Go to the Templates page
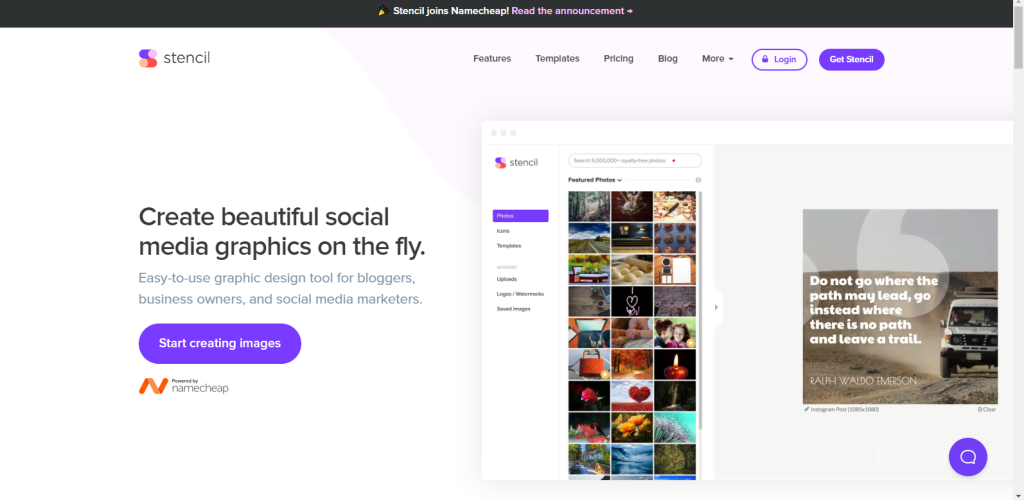The image size is (1024, 500). pos(557,59)
